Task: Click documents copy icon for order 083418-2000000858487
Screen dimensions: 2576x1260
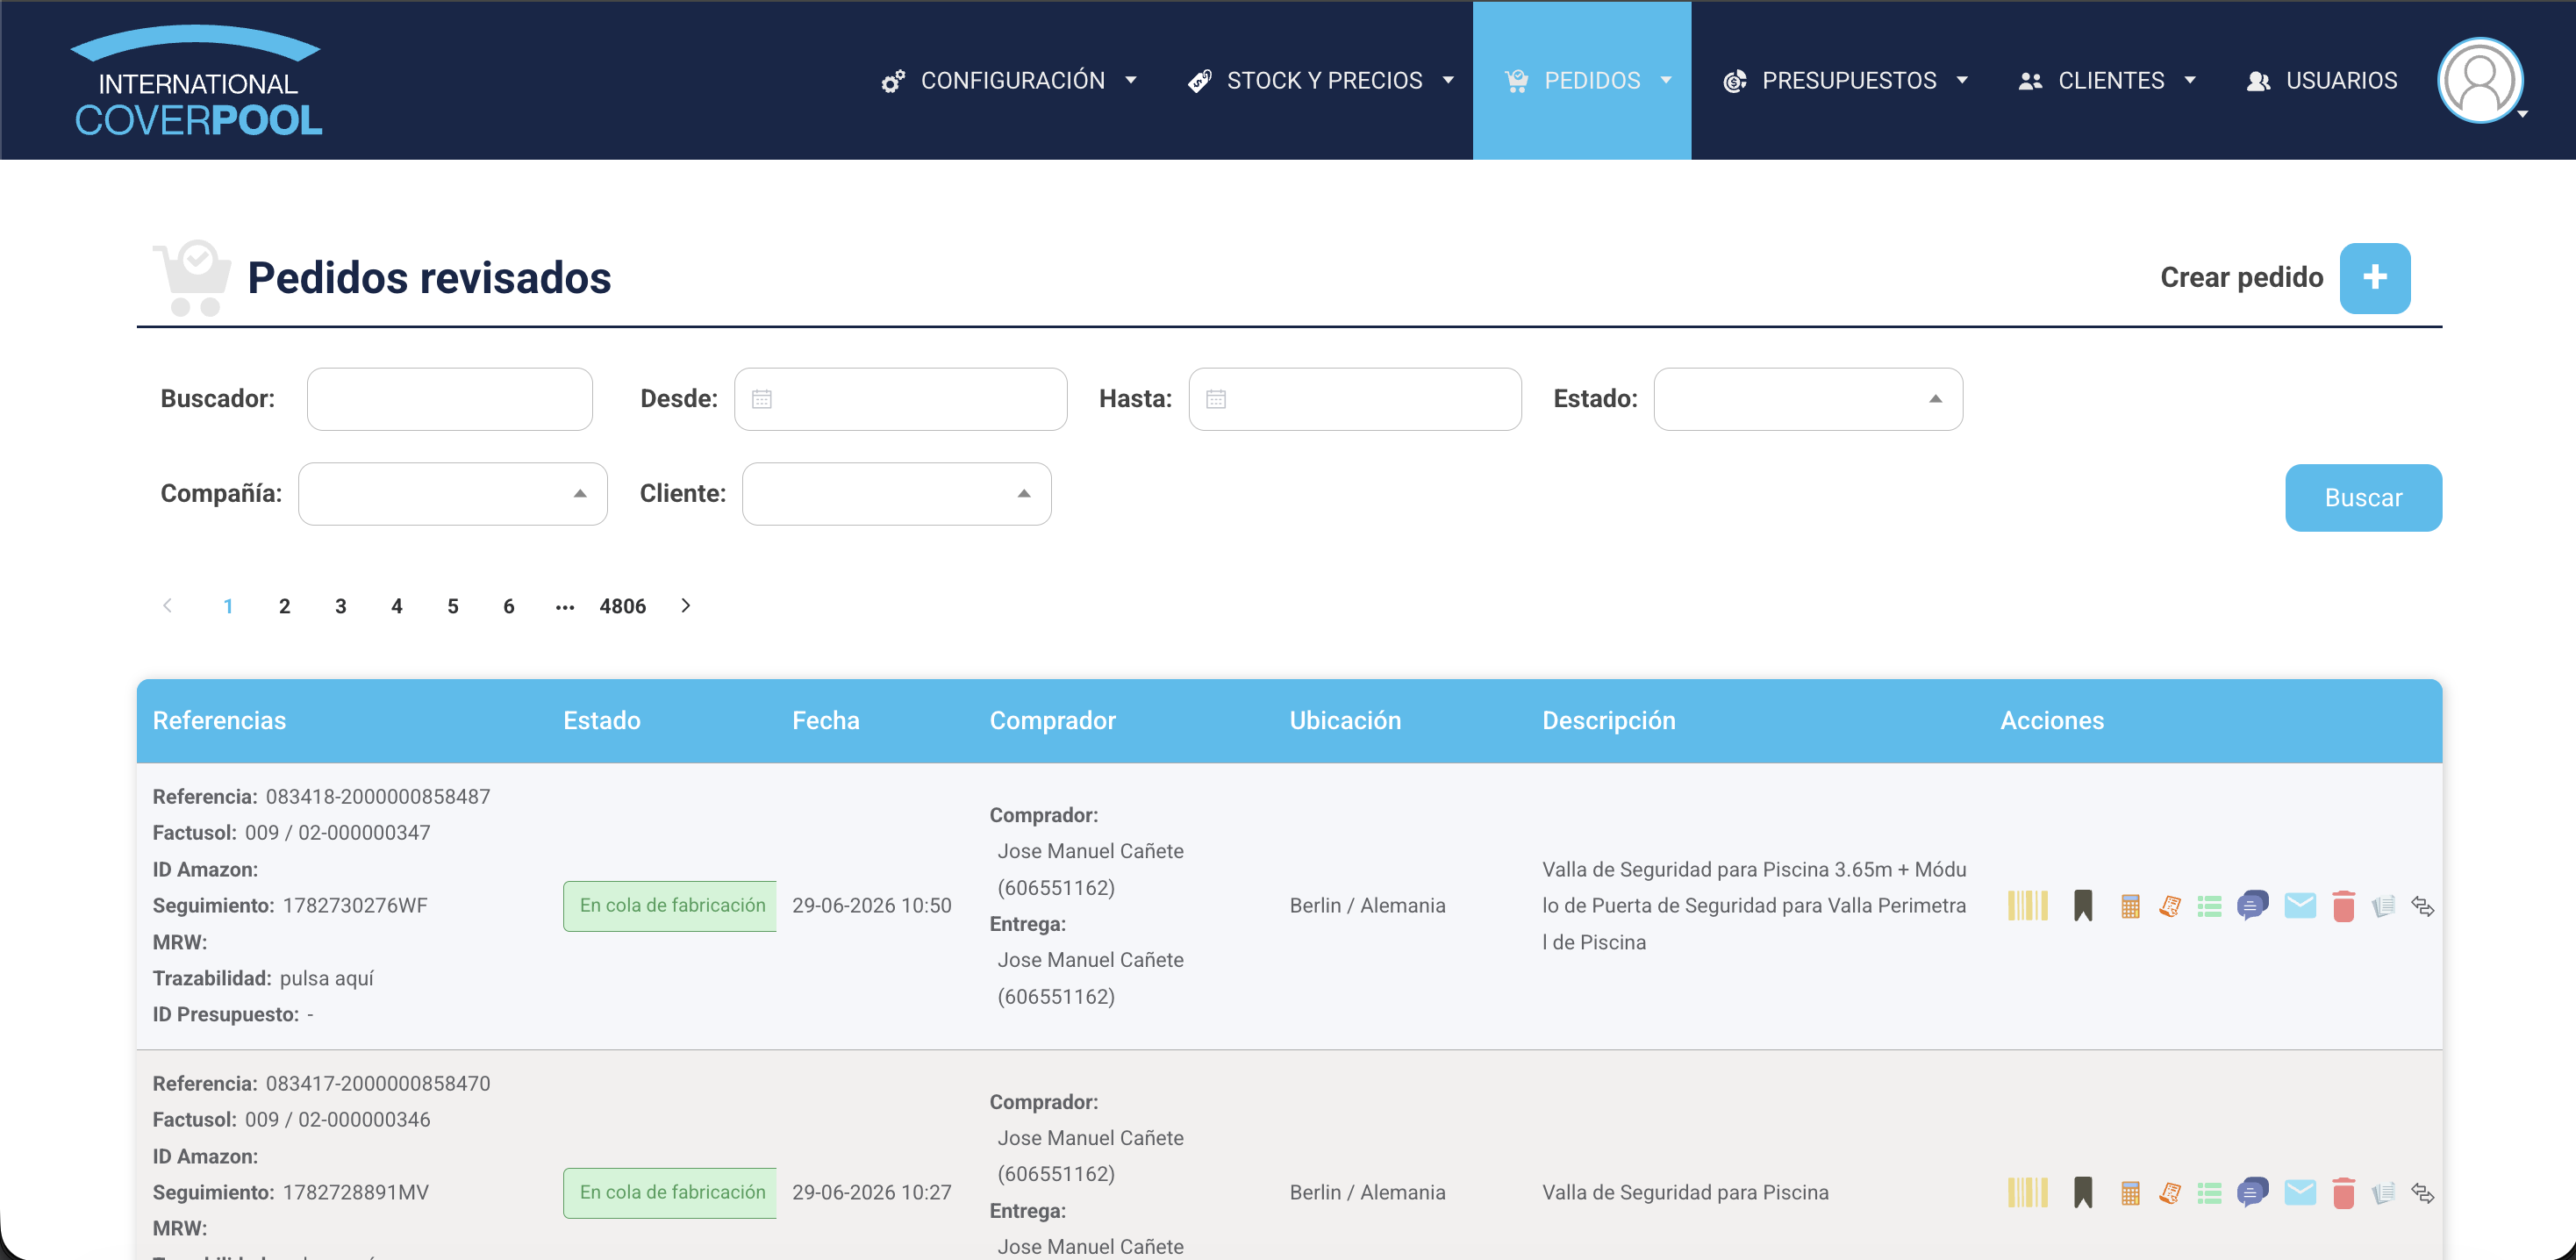Action: click(x=2383, y=907)
